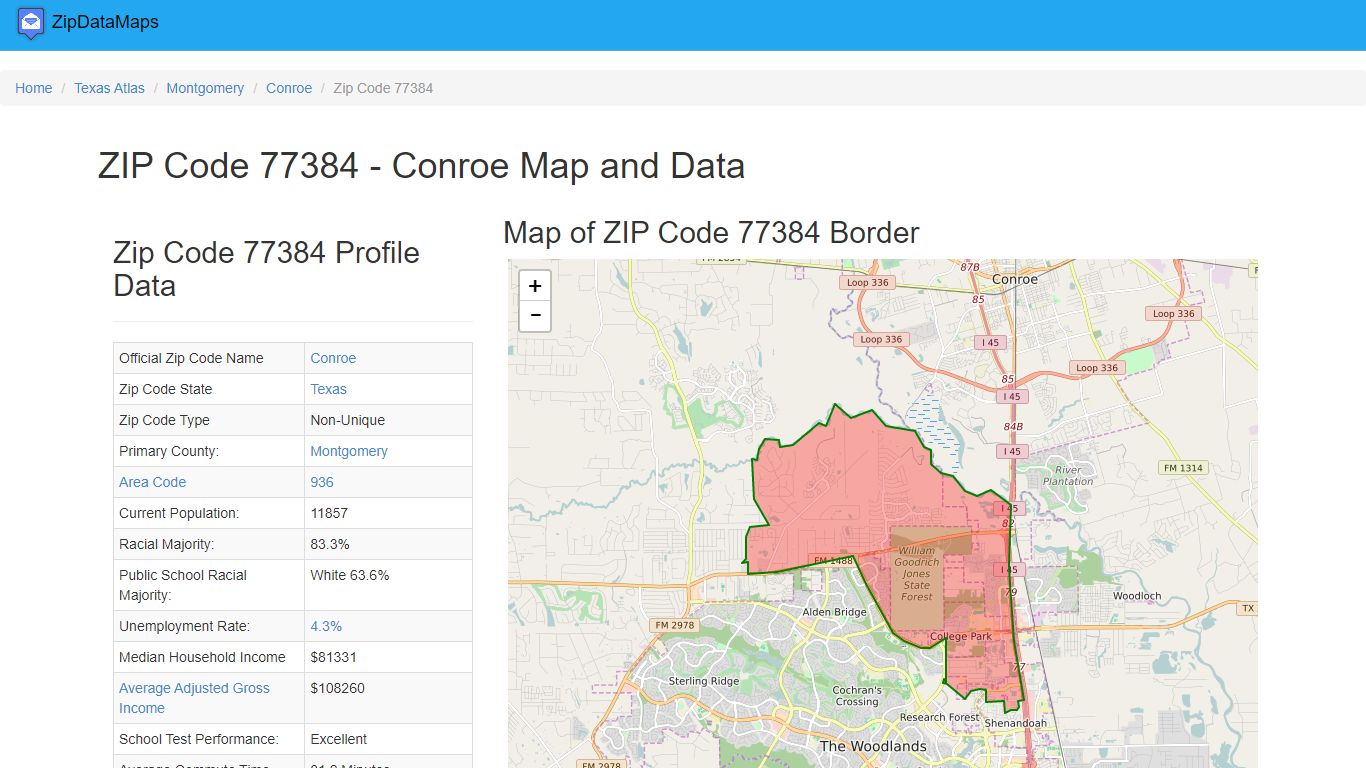1366x768 pixels.
Task: Click Cochran's Crossing label on map
Action: tap(857, 696)
